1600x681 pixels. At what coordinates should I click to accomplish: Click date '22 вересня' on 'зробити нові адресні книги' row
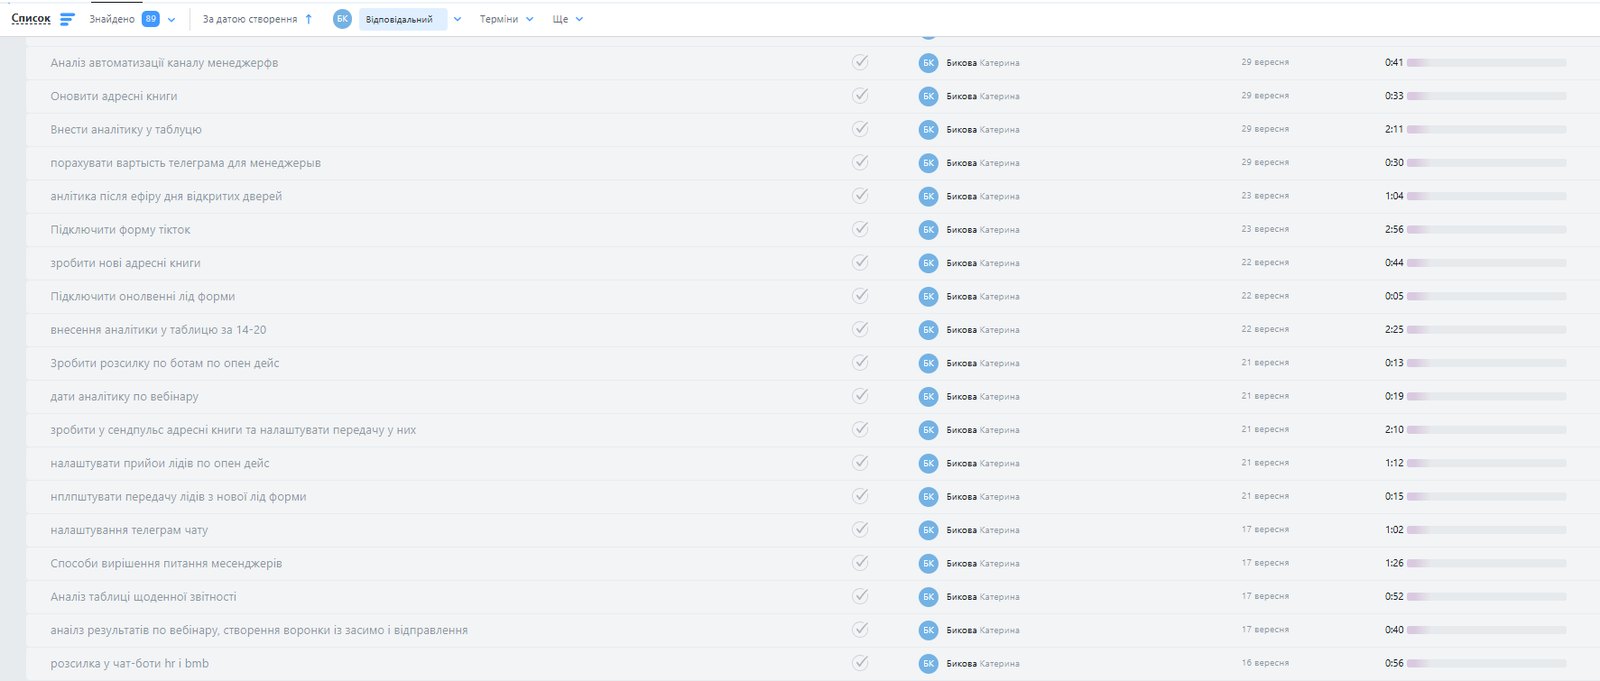pyautogui.click(x=1265, y=263)
